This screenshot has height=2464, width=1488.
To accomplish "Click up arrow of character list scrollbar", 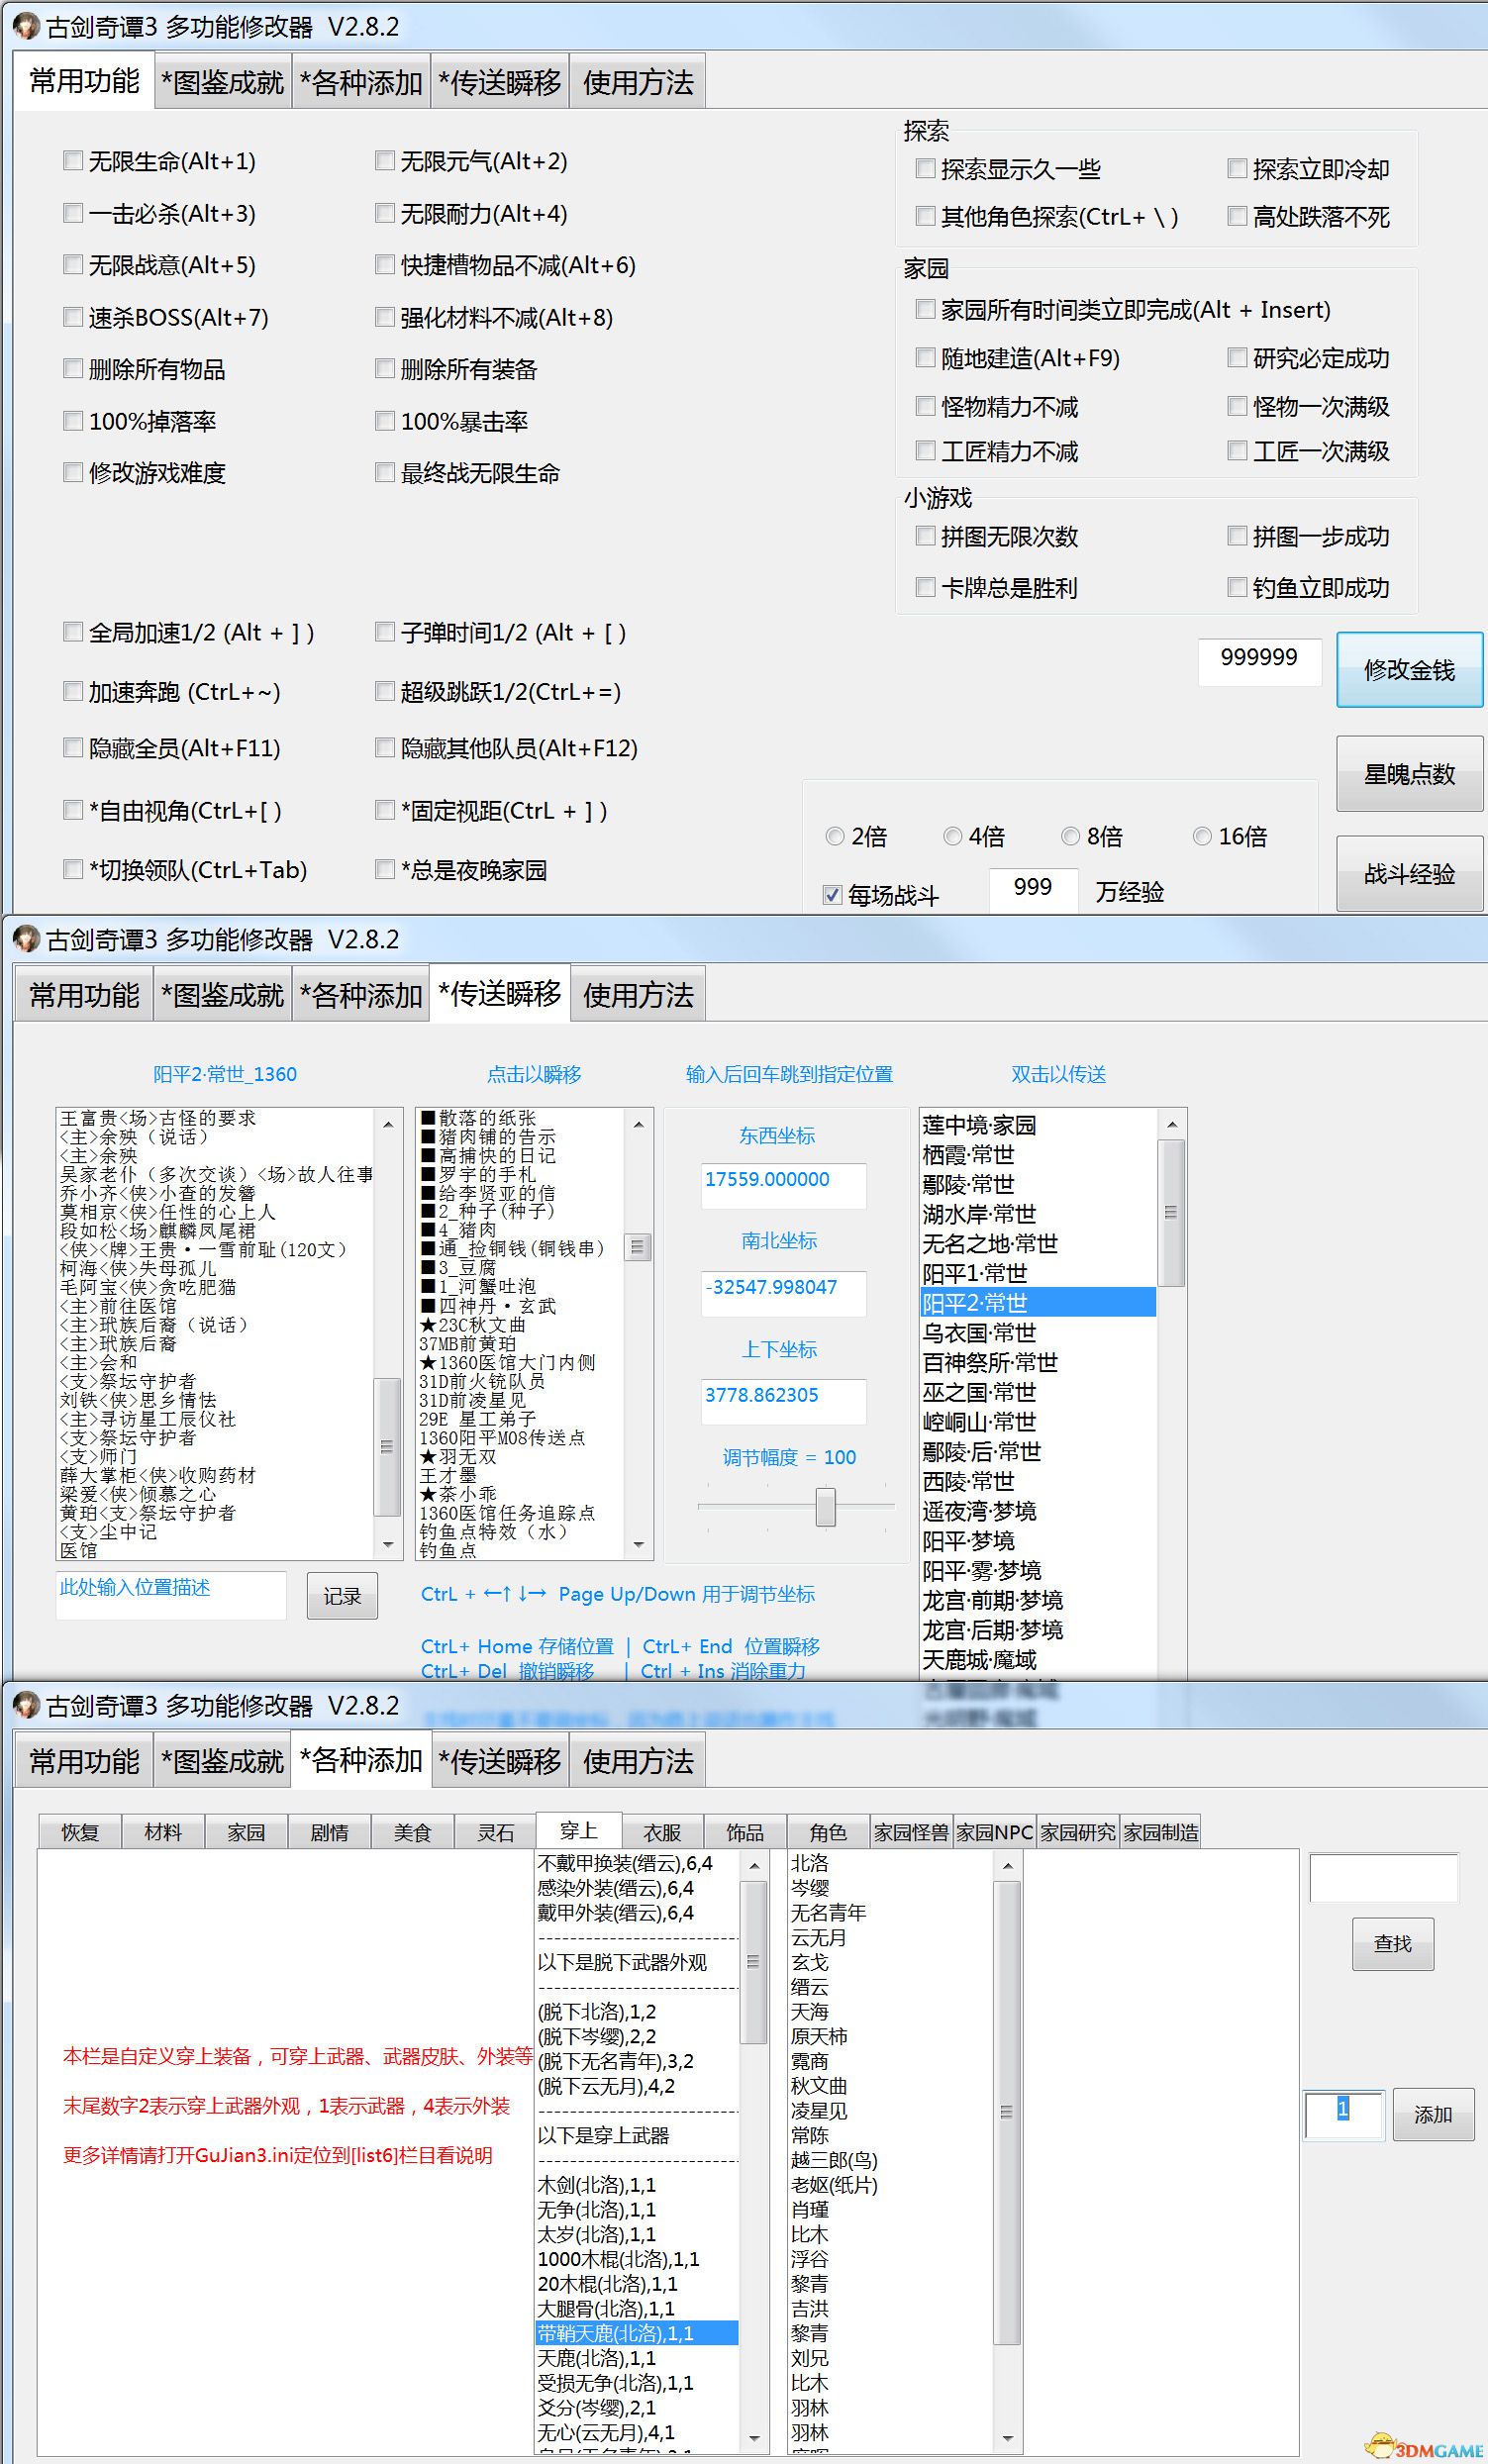I will (x=1007, y=1866).
